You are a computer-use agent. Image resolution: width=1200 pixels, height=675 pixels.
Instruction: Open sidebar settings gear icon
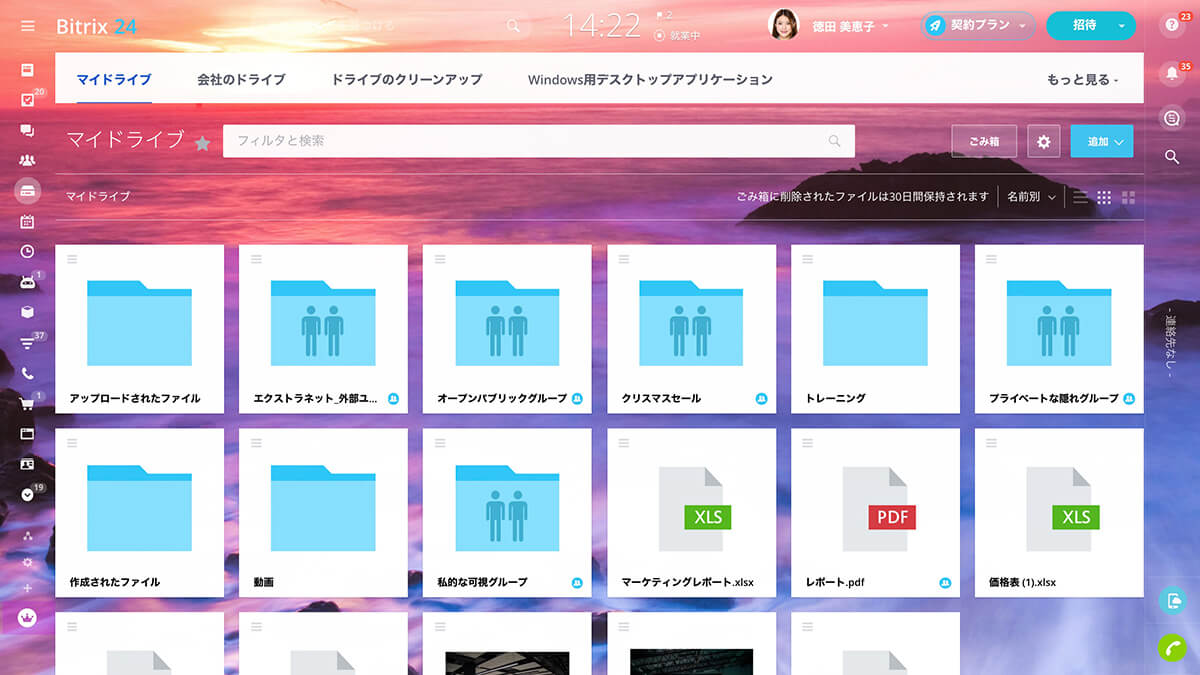coord(27,563)
